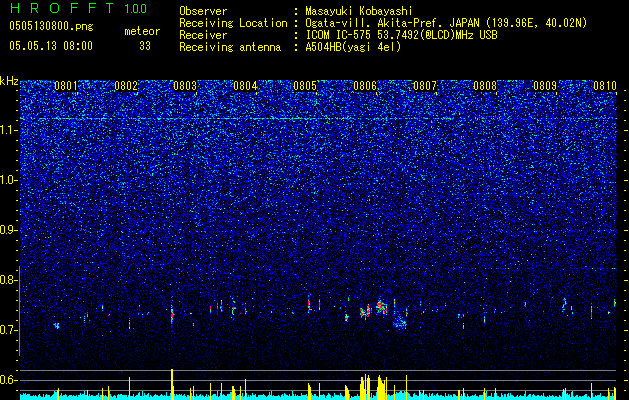629x400 pixels.
Task: Click the HROFFT 1.0.0 title text
Action: point(78,8)
